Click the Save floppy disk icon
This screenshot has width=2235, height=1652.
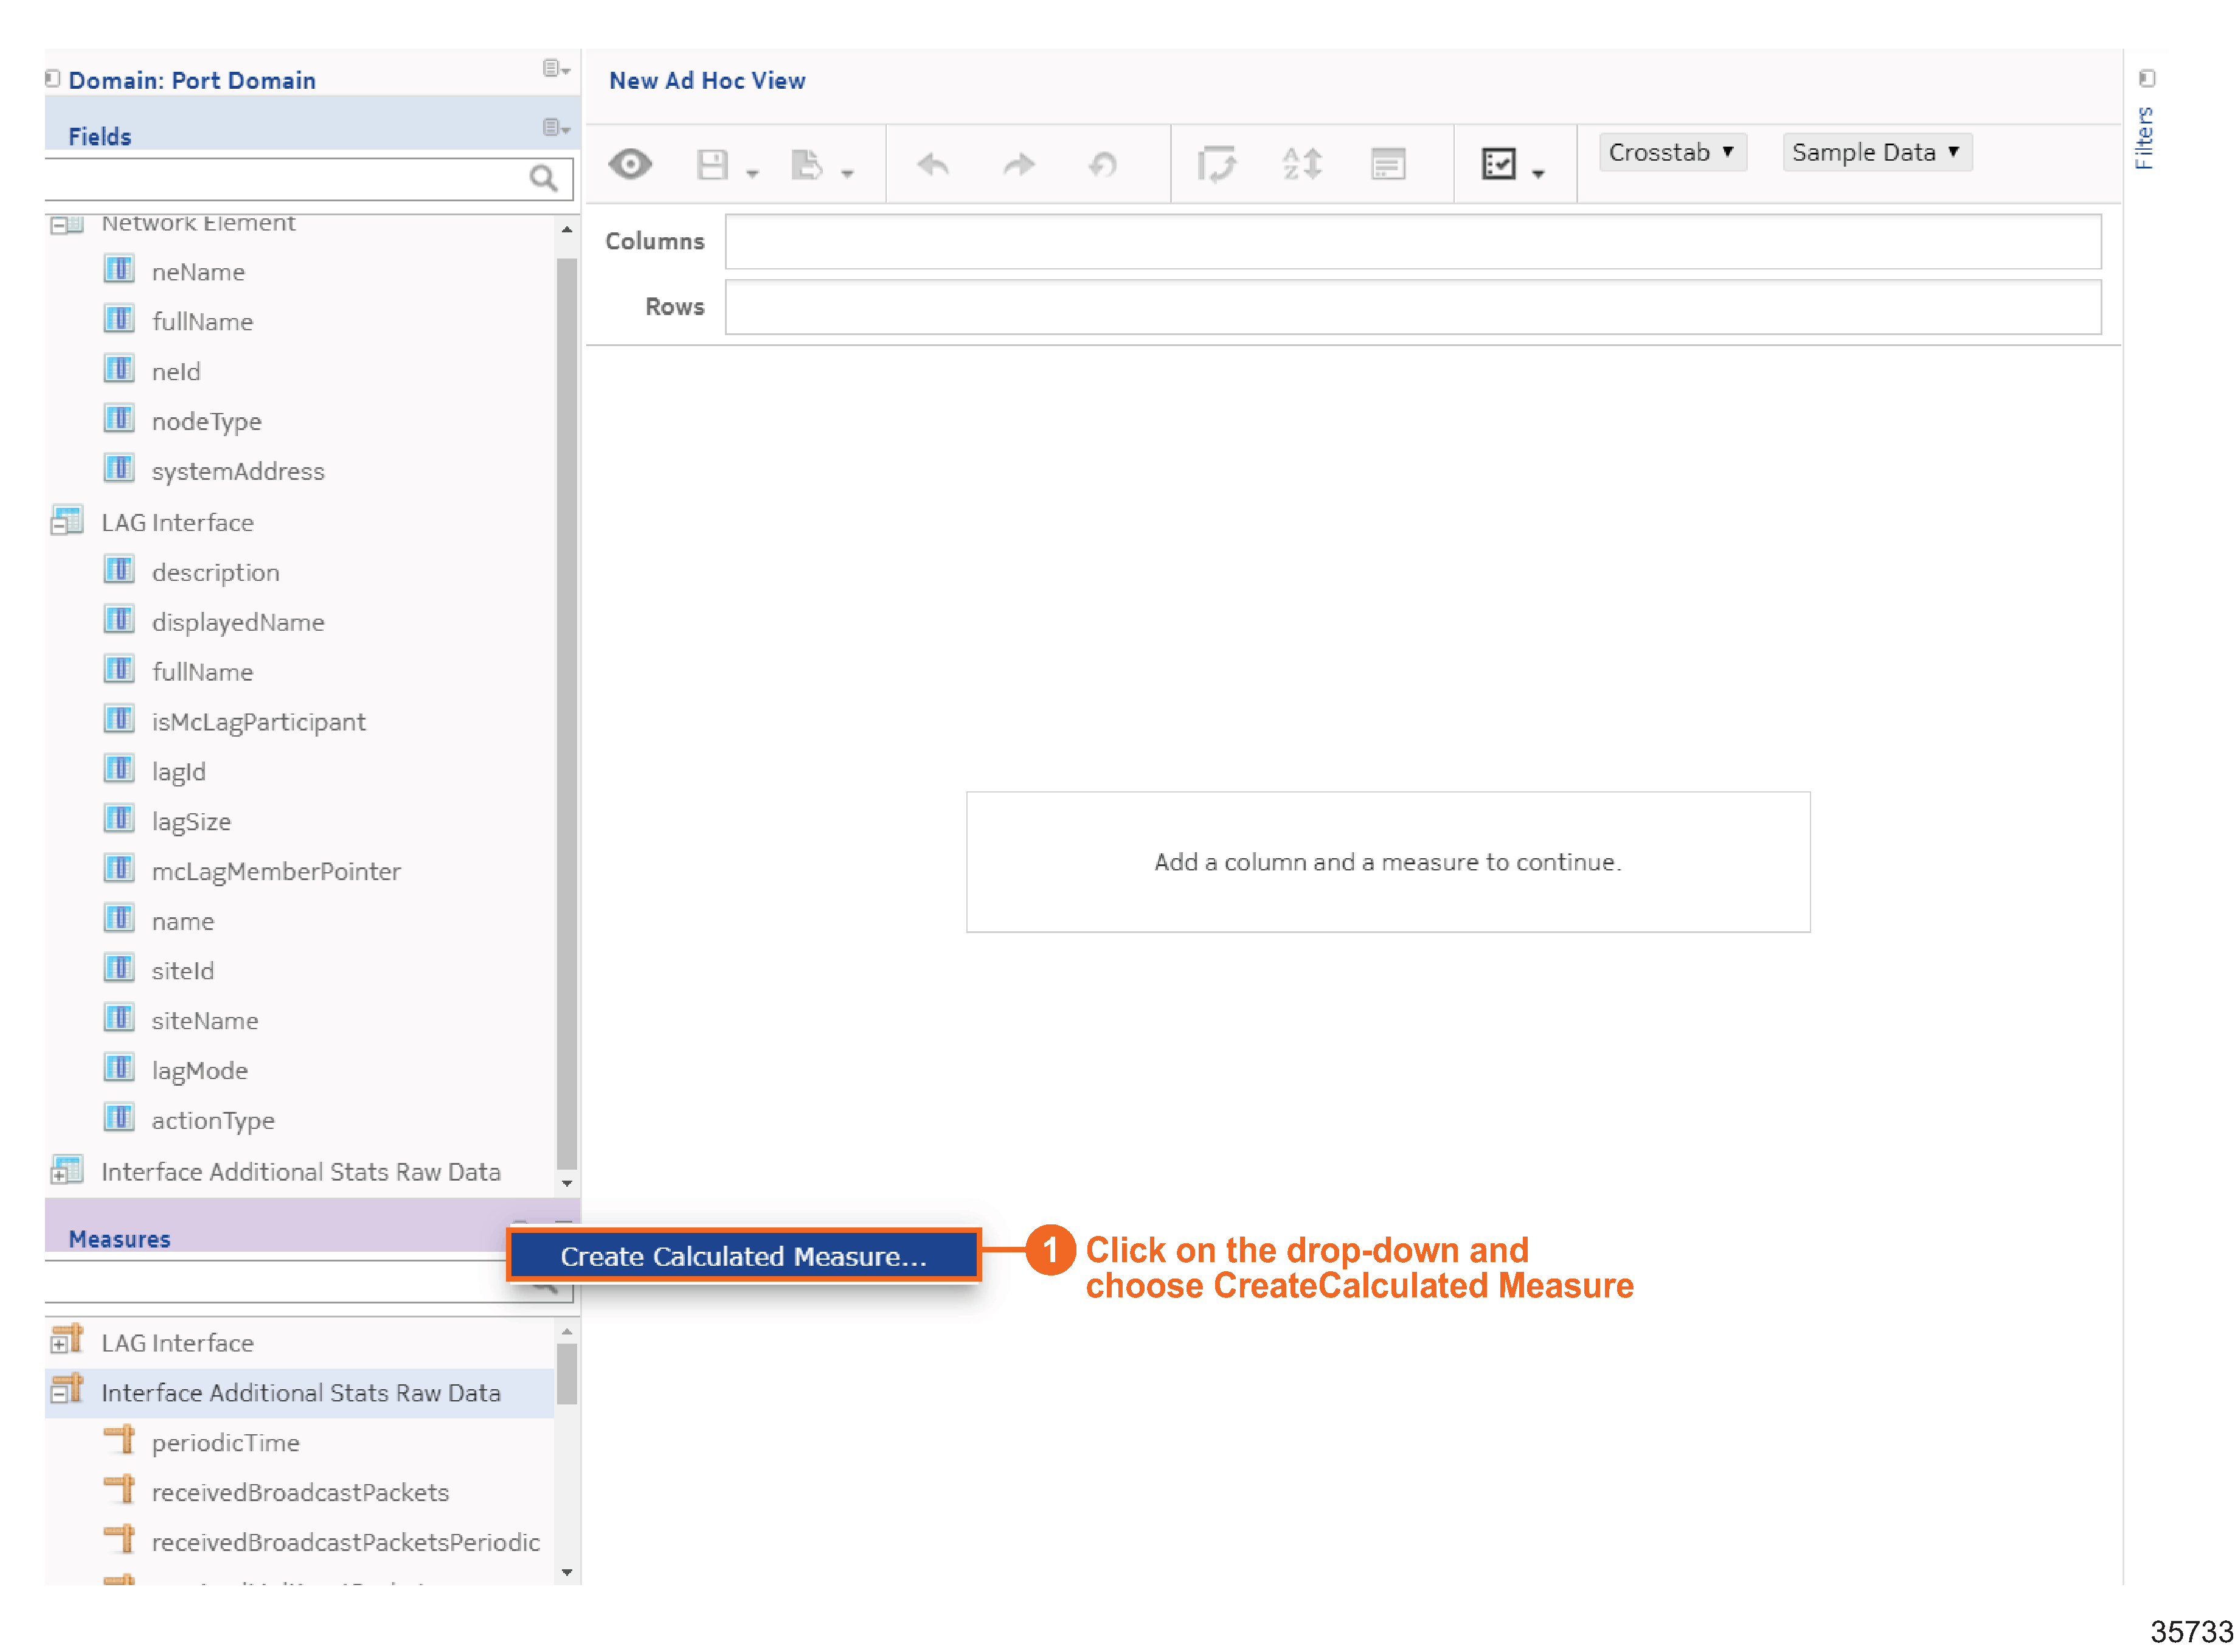[712, 165]
